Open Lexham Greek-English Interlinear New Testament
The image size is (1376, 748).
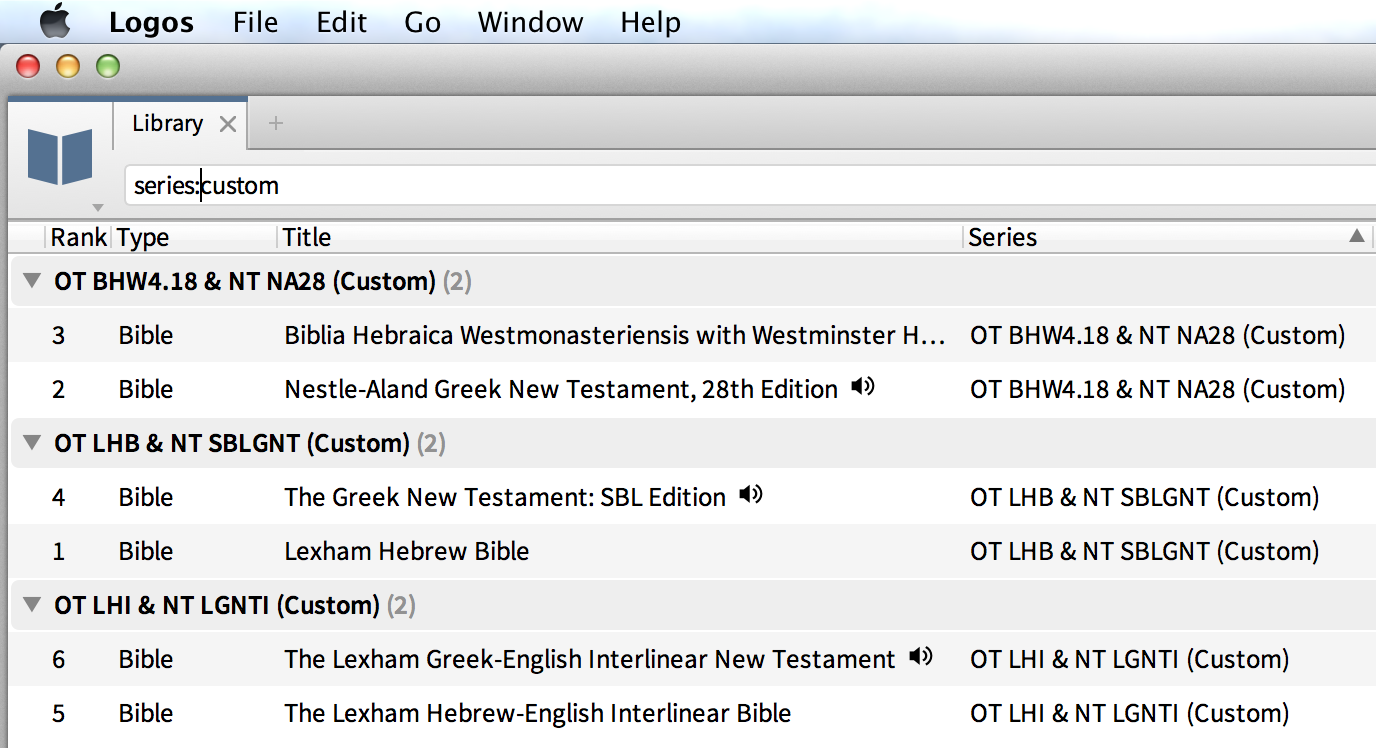pos(590,660)
